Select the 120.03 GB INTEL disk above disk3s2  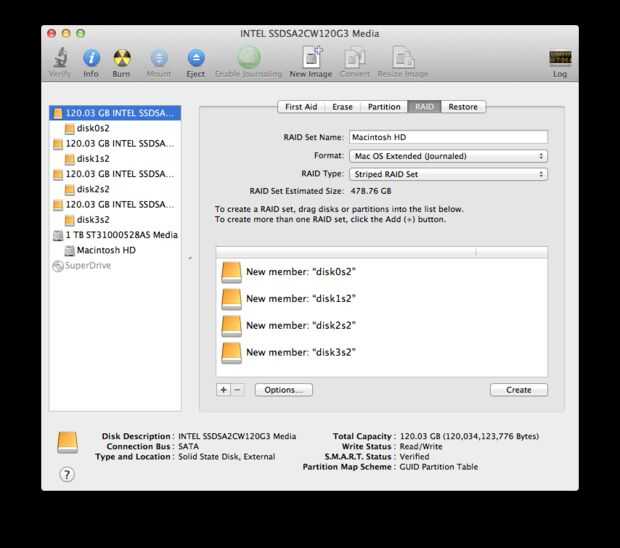tap(115, 204)
